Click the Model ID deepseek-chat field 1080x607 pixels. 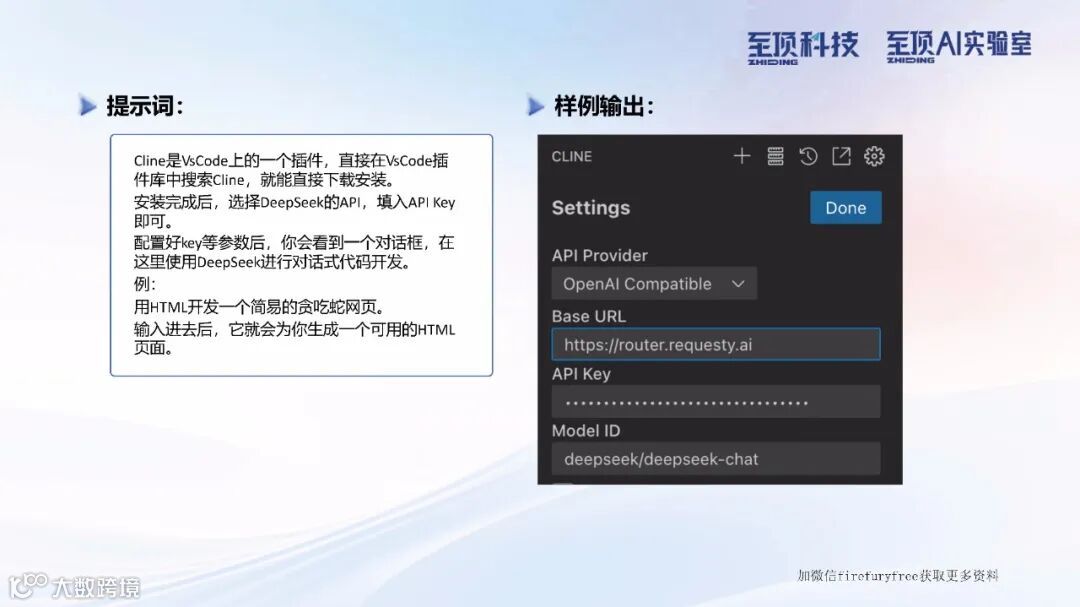pos(716,459)
